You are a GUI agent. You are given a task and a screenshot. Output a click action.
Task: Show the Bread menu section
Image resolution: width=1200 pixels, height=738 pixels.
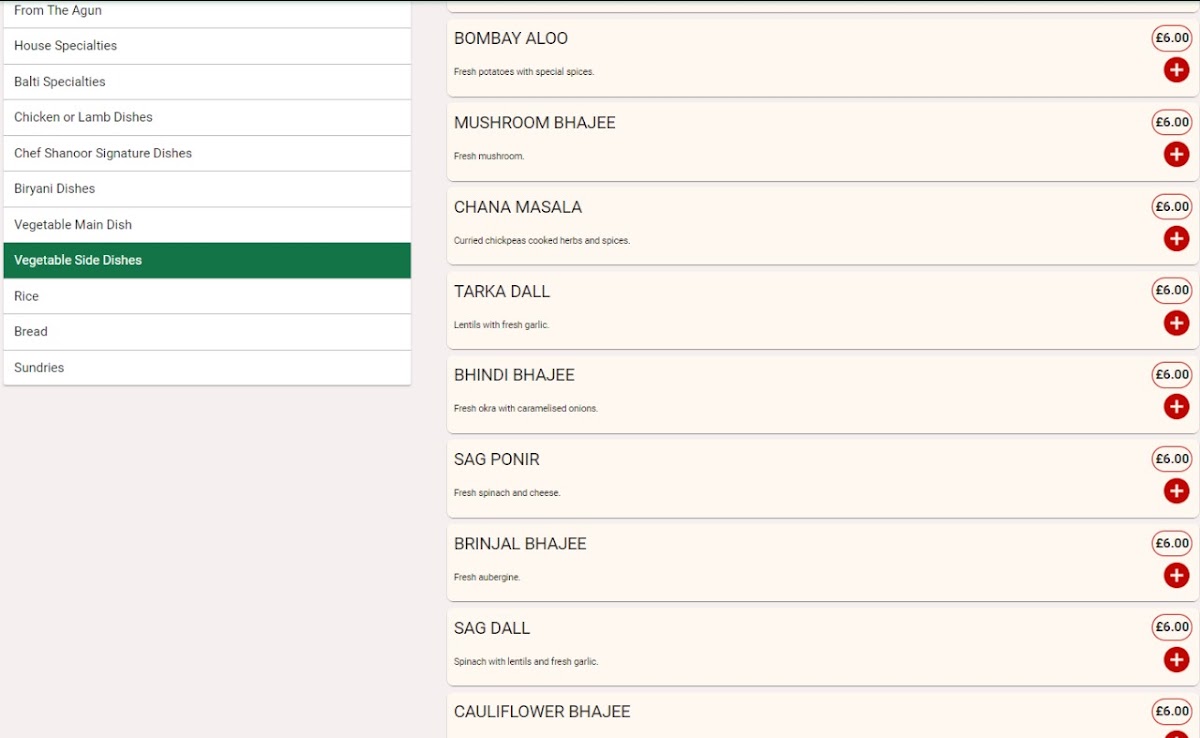[207, 332]
